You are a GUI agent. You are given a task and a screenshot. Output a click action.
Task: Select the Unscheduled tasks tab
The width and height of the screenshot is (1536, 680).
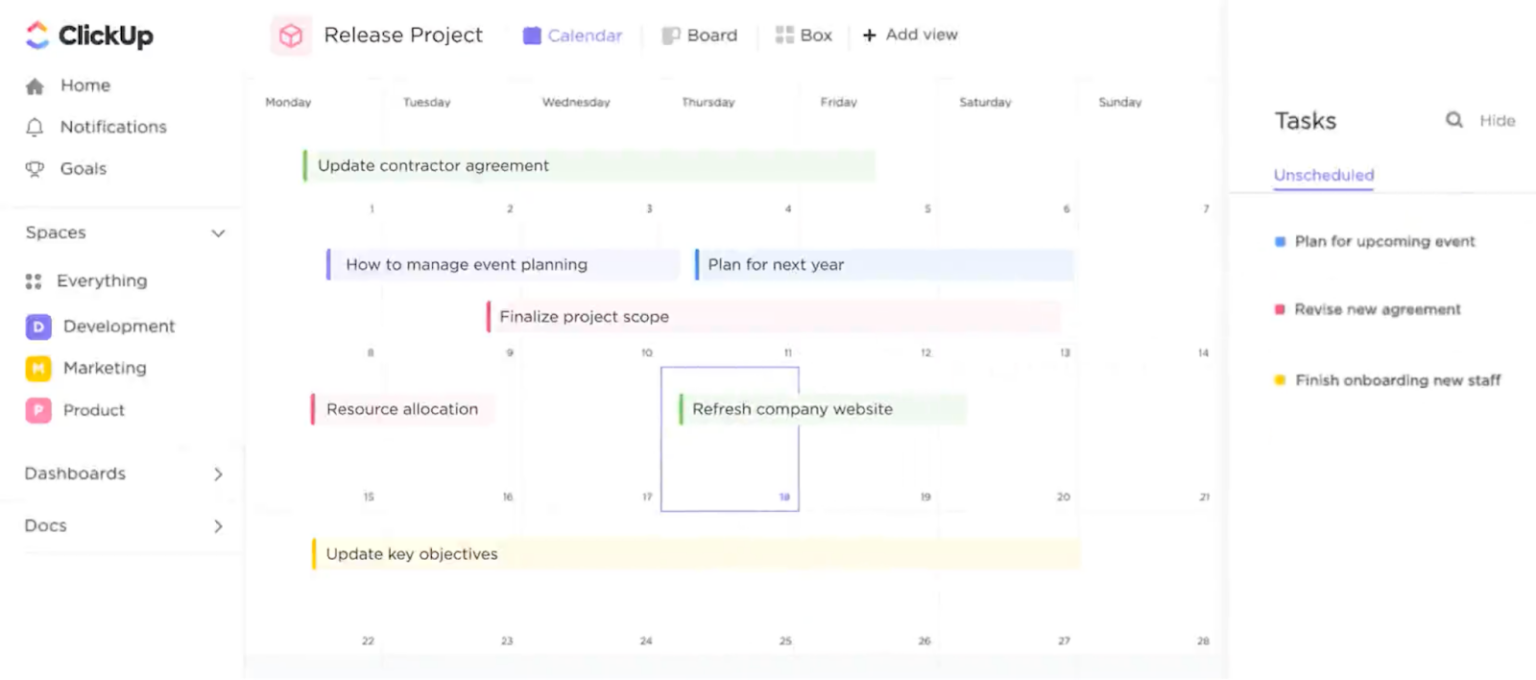coord(1322,175)
